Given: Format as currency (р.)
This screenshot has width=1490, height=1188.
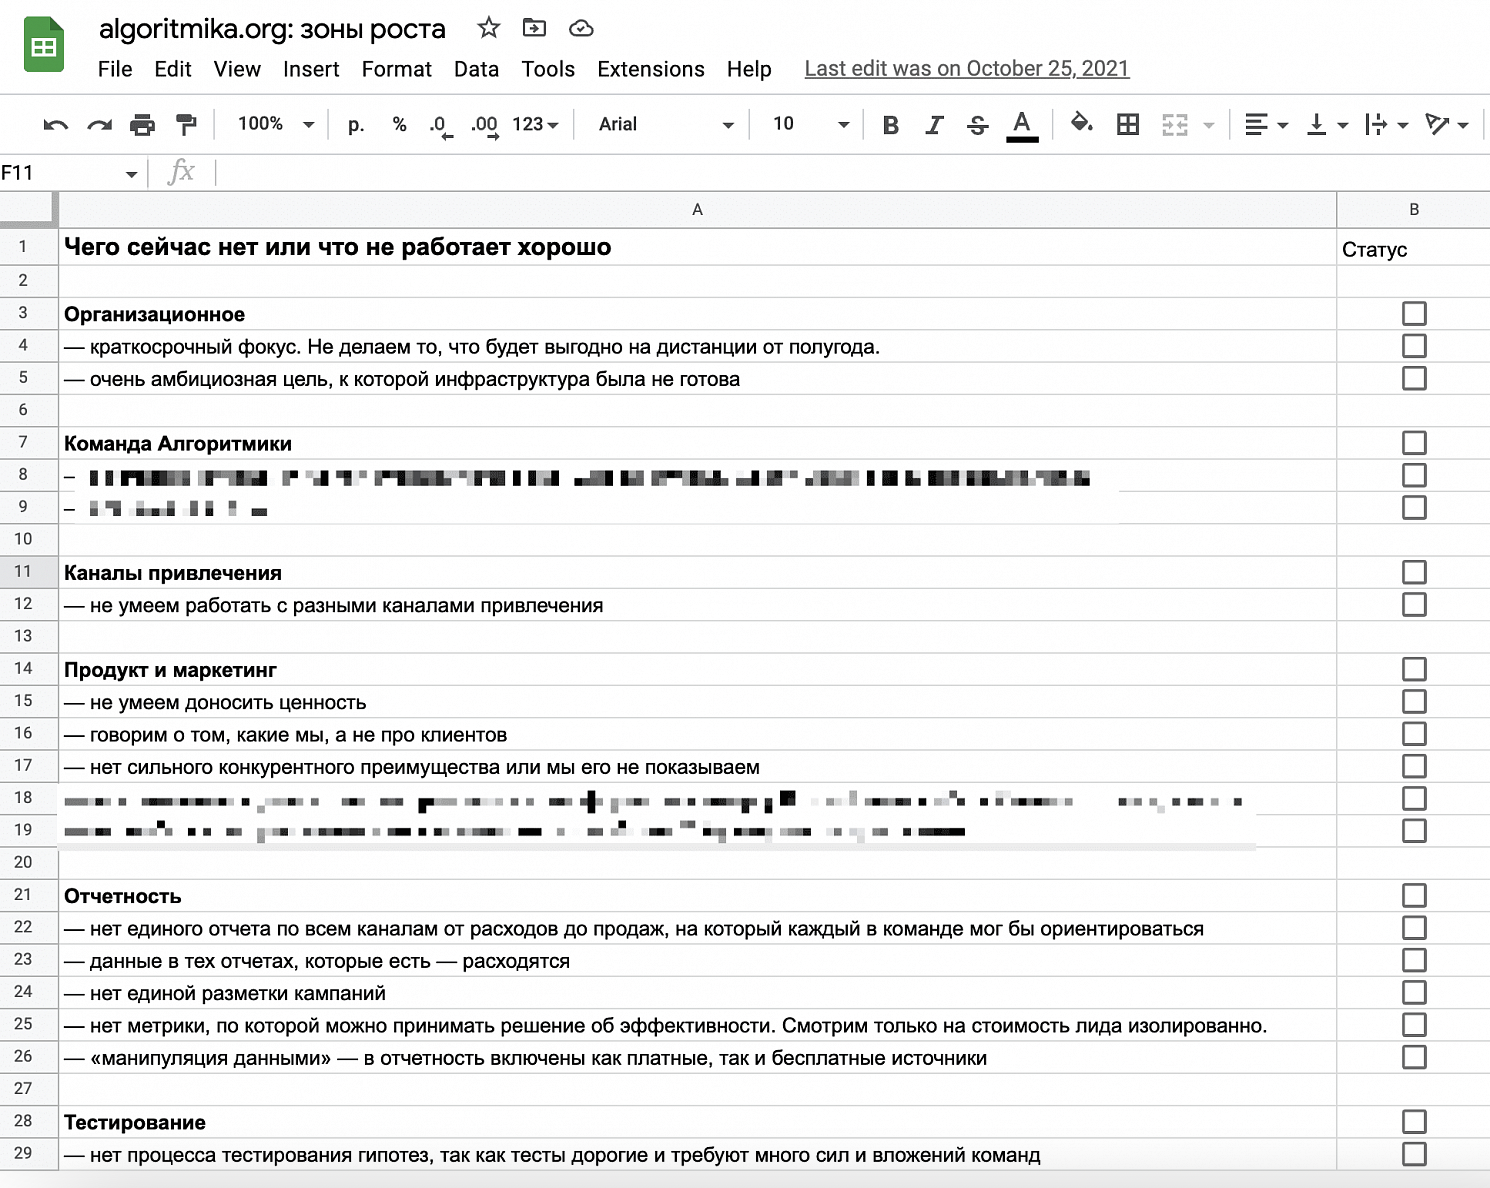Looking at the screenshot, I should pos(356,124).
